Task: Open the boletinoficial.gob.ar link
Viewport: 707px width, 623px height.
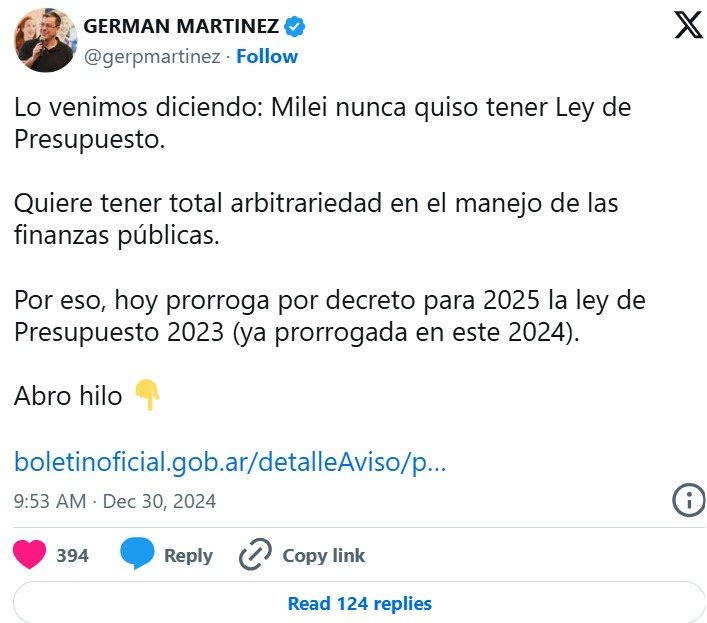Action: pos(230,463)
